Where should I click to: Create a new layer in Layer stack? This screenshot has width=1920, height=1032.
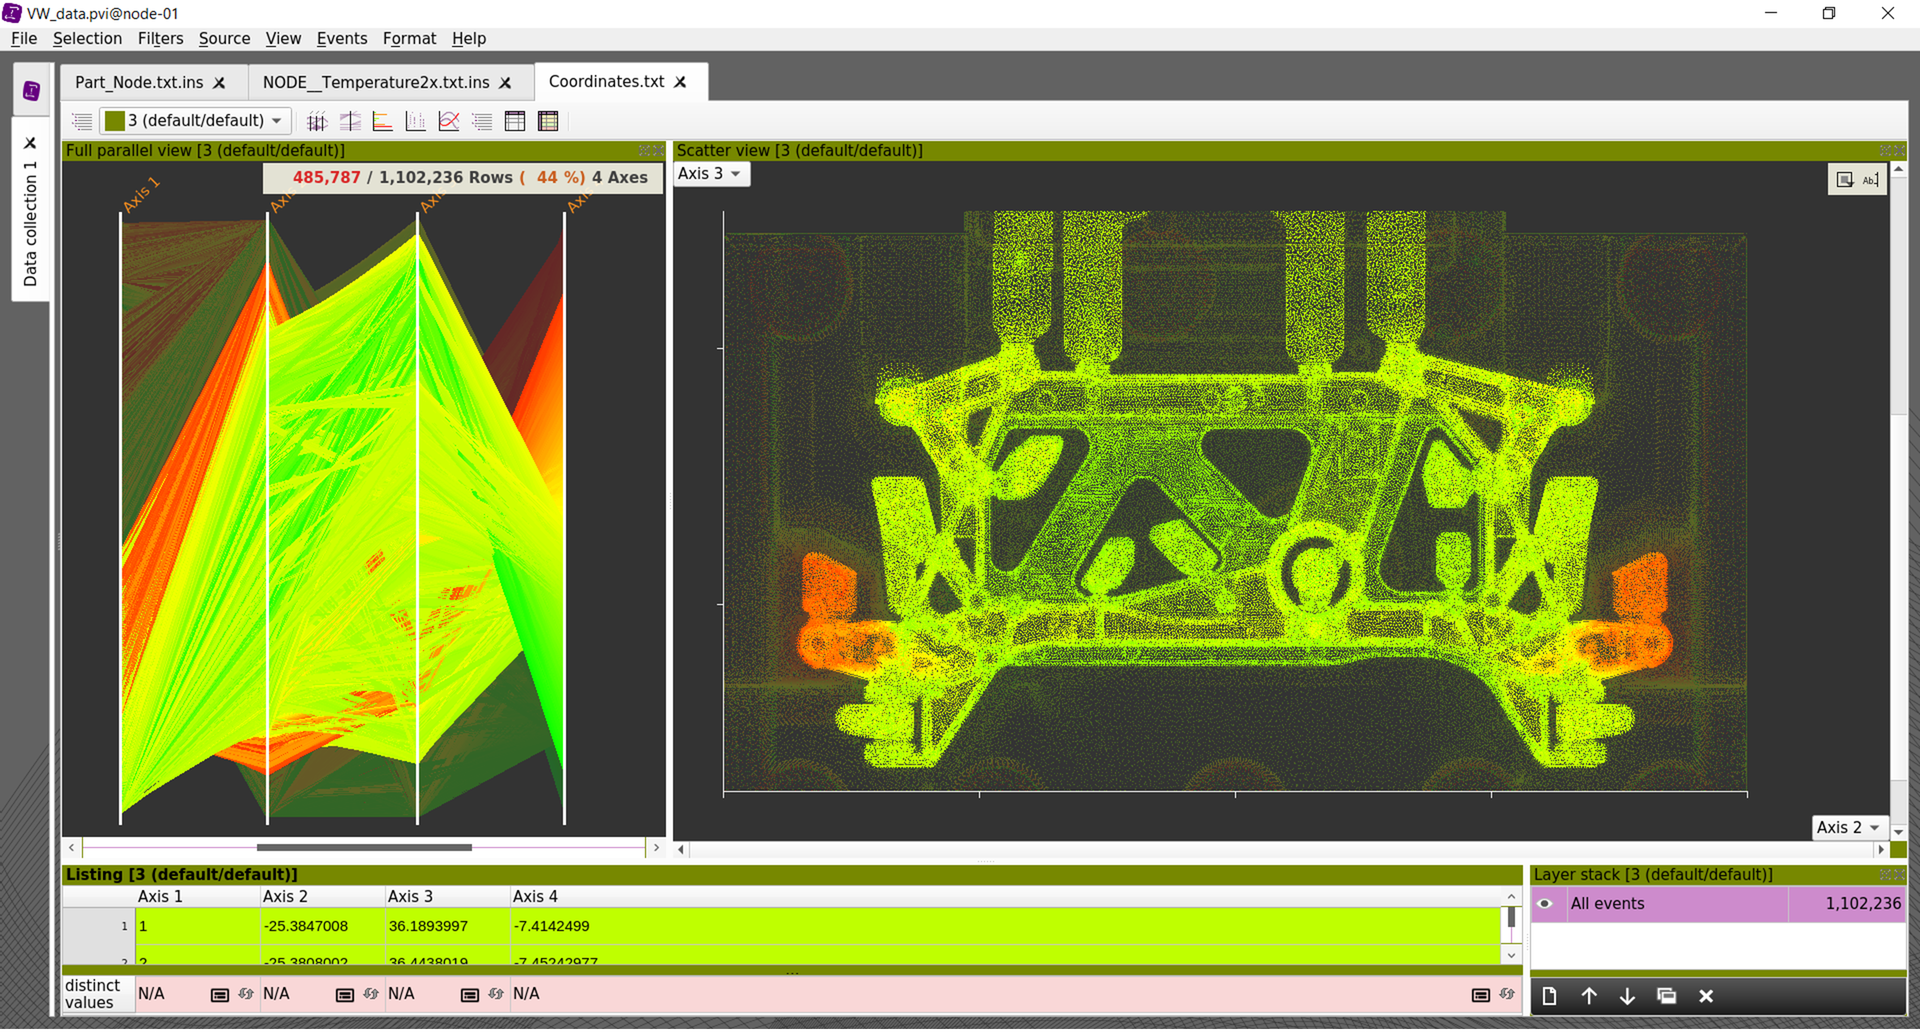[x=1549, y=997]
